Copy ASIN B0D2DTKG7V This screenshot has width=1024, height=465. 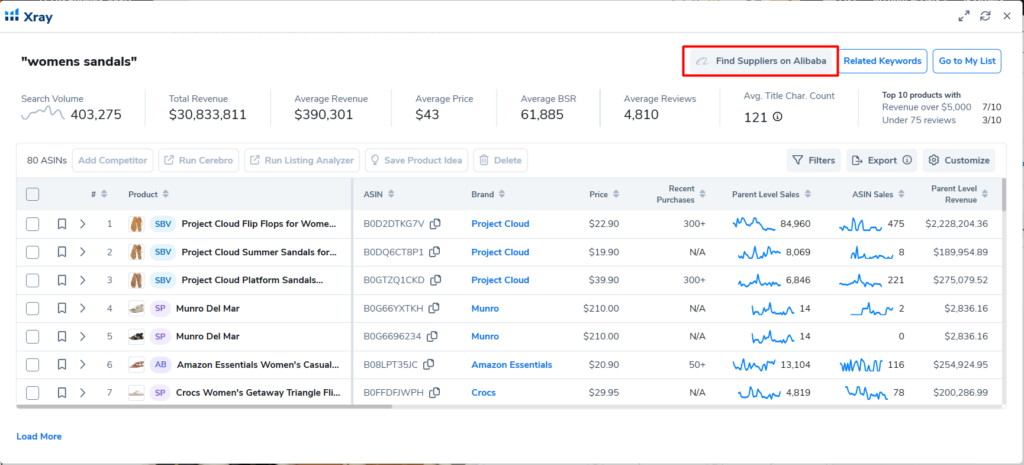pos(435,224)
